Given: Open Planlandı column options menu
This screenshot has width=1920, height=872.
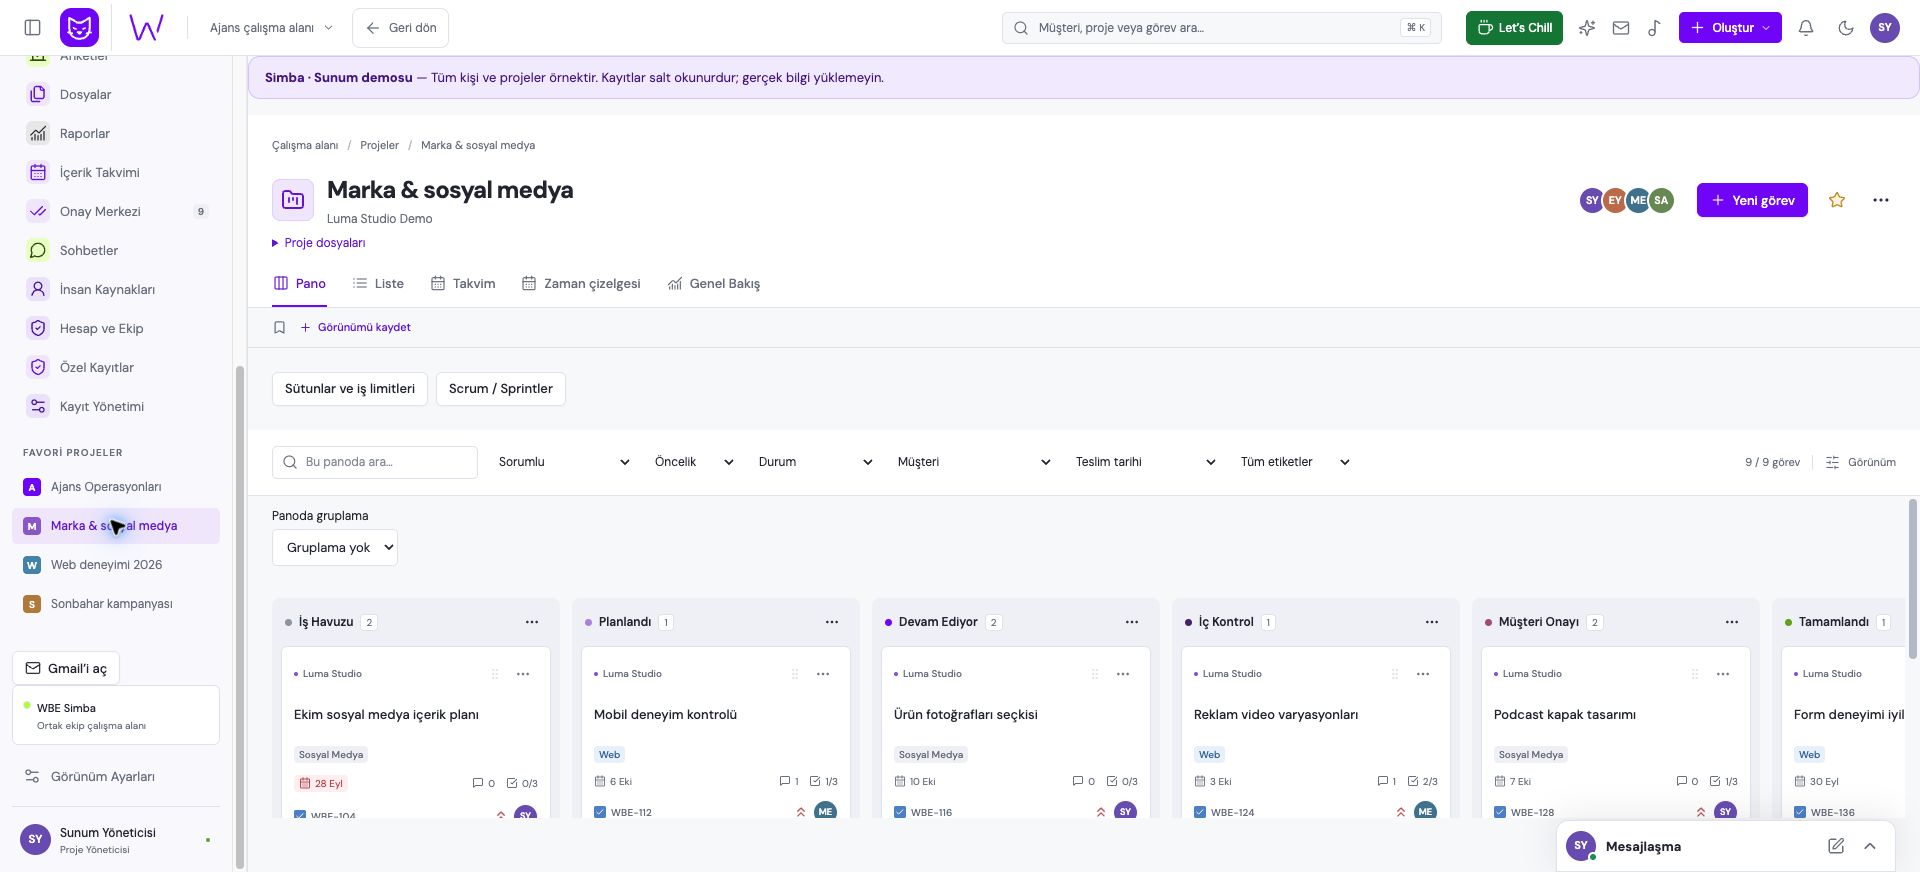Looking at the screenshot, I should coord(832,622).
